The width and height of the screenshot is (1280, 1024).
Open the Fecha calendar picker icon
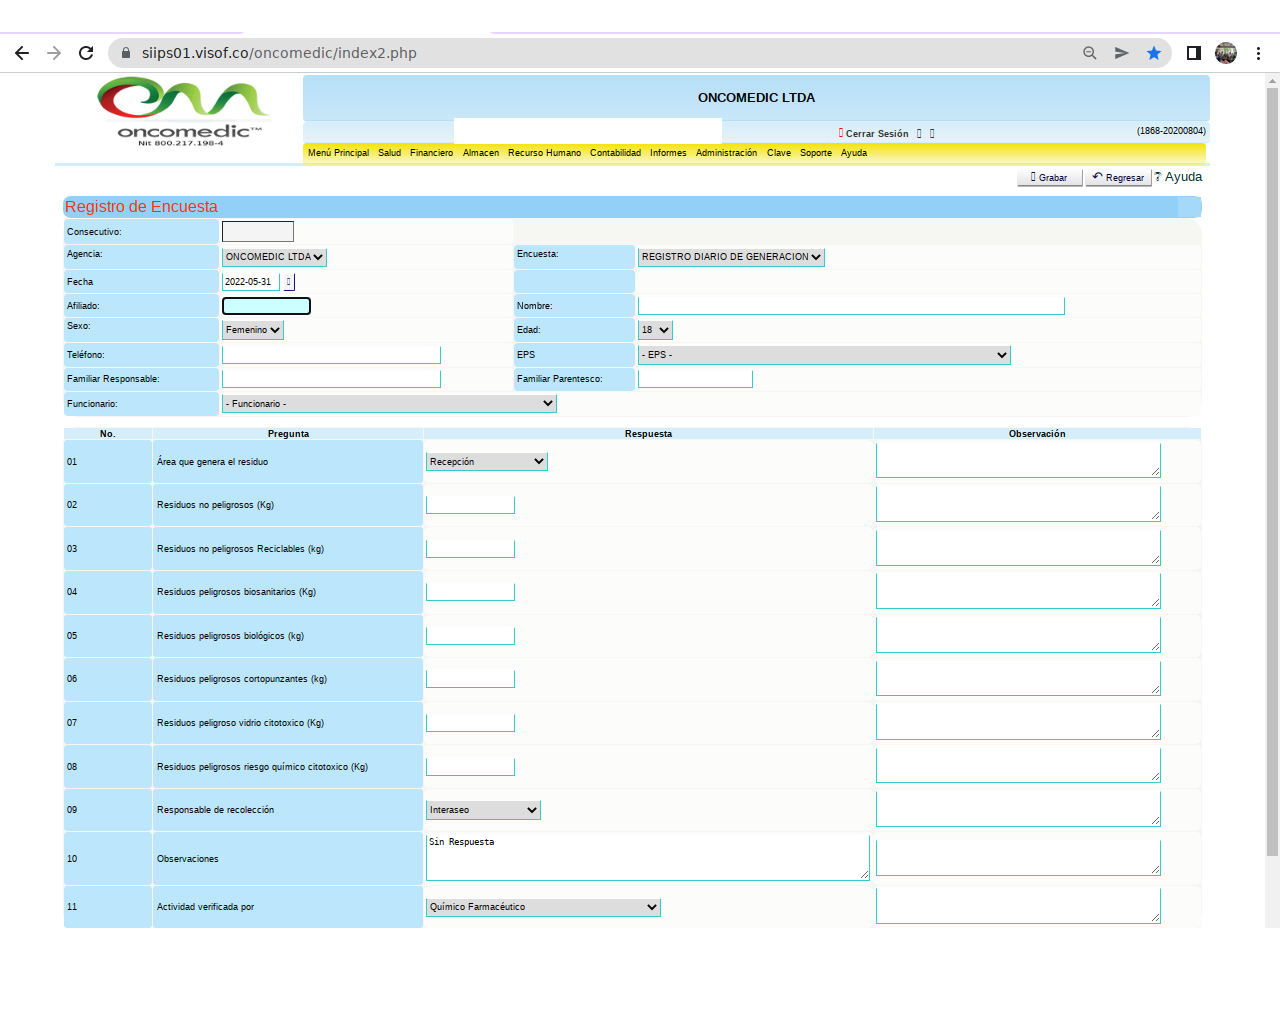289,282
